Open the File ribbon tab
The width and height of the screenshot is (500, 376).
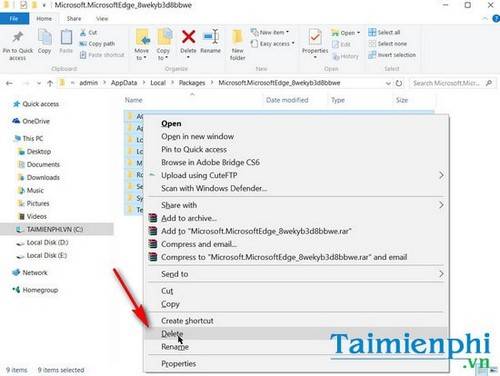pyautogui.click(x=14, y=19)
